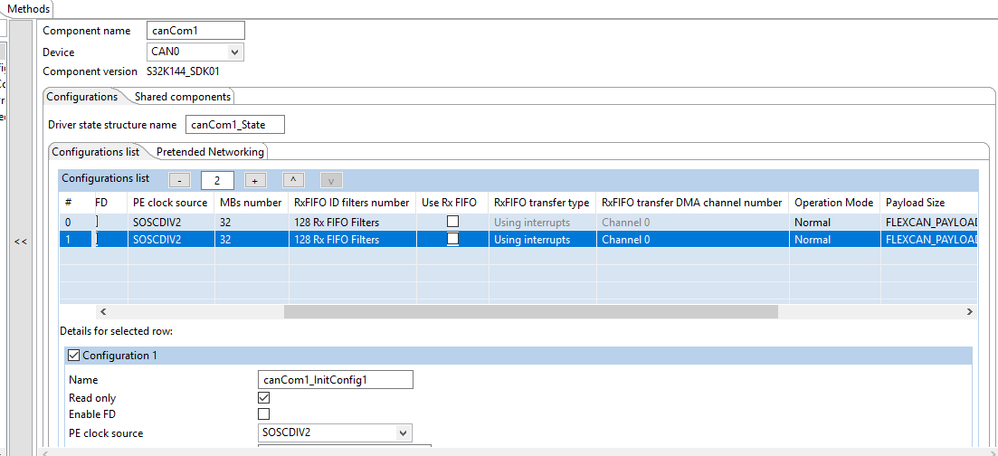Select row 0 by its index cell
Viewport: 998px width, 456px height.
[76, 222]
